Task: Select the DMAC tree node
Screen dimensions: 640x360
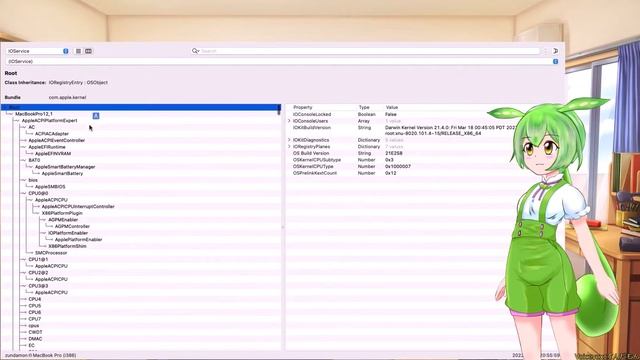Action: 35,339
